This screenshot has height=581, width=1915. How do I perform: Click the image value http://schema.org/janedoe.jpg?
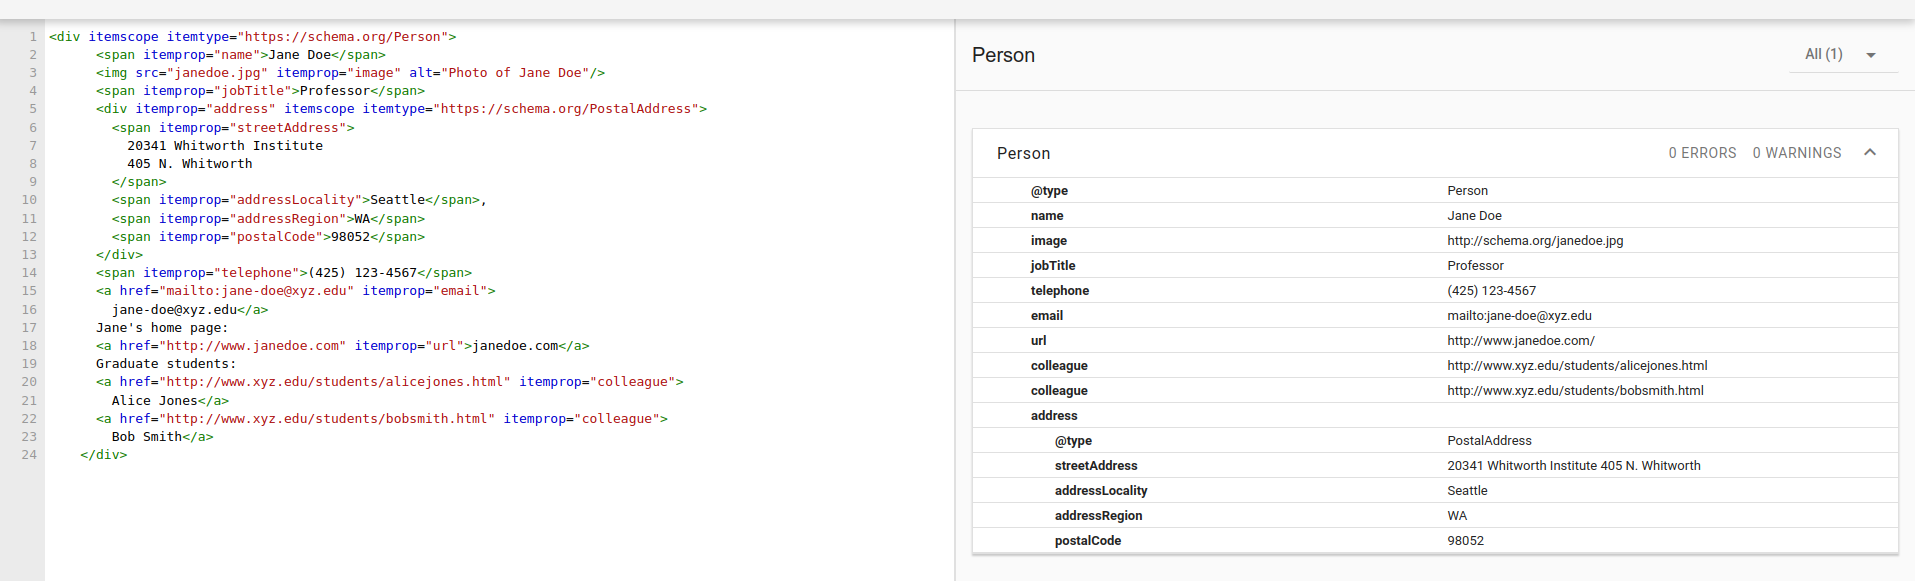point(1535,241)
